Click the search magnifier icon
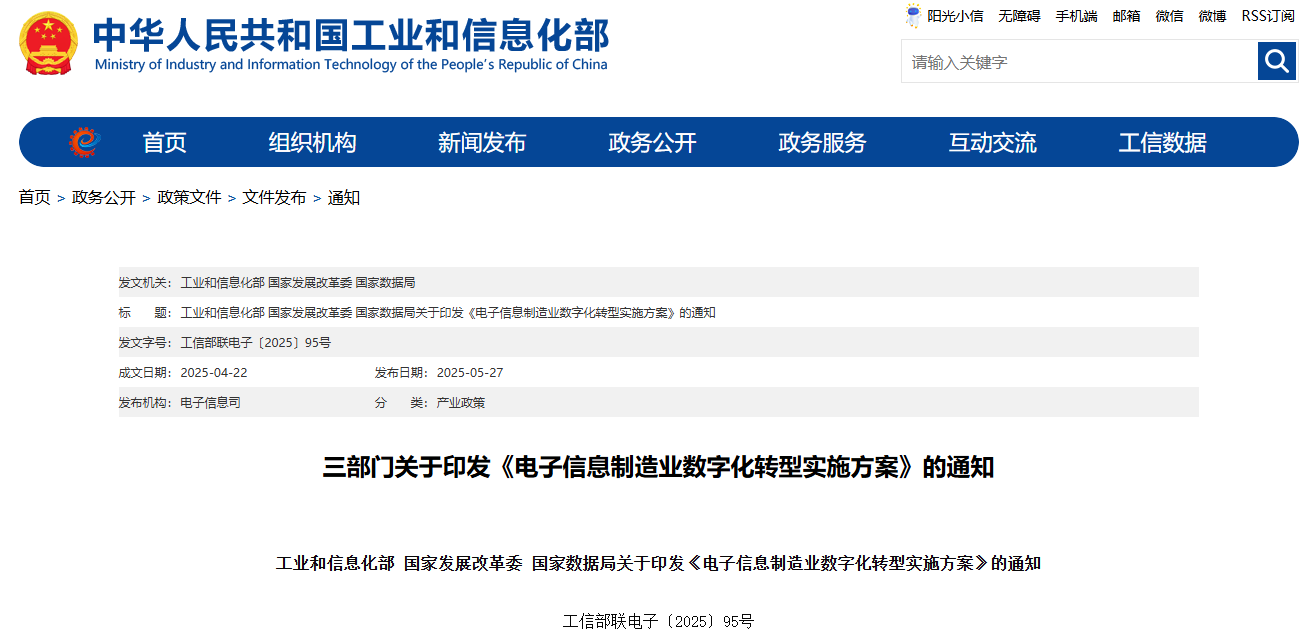 pyautogui.click(x=1276, y=61)
